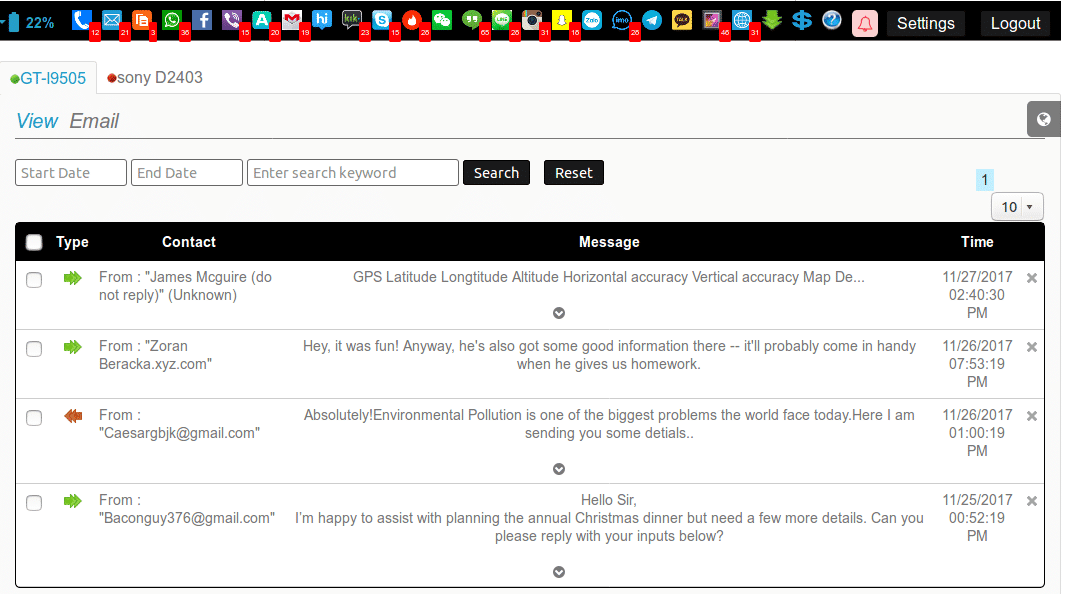The width and height of the screenshot is (1073, 594).
Task: Open the Zalo icon
Action: tap(592, 20)
